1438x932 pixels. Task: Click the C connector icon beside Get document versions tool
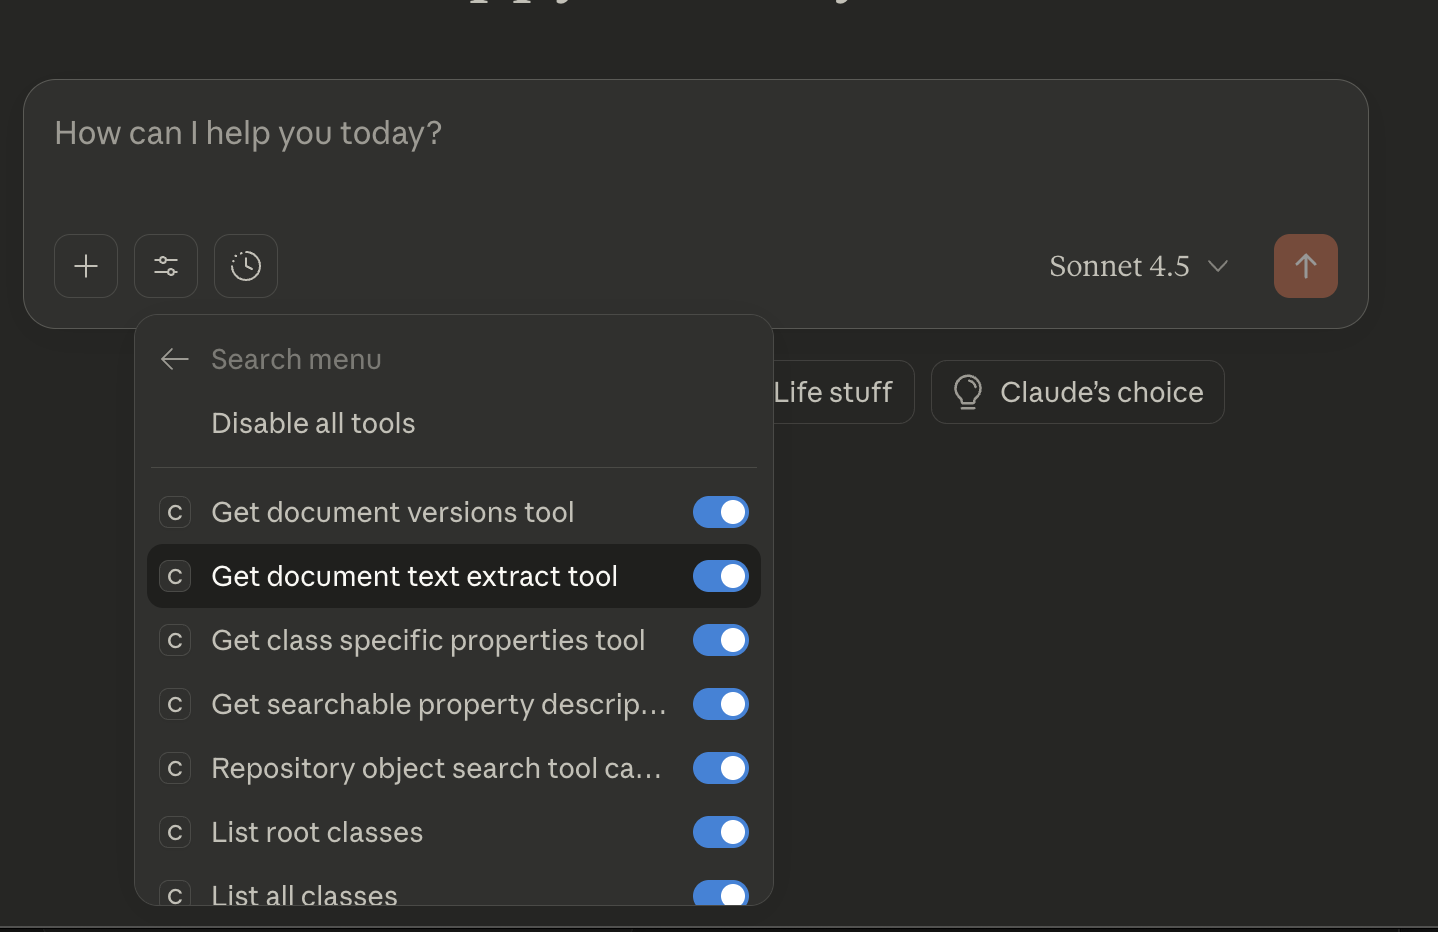(174, 512)
